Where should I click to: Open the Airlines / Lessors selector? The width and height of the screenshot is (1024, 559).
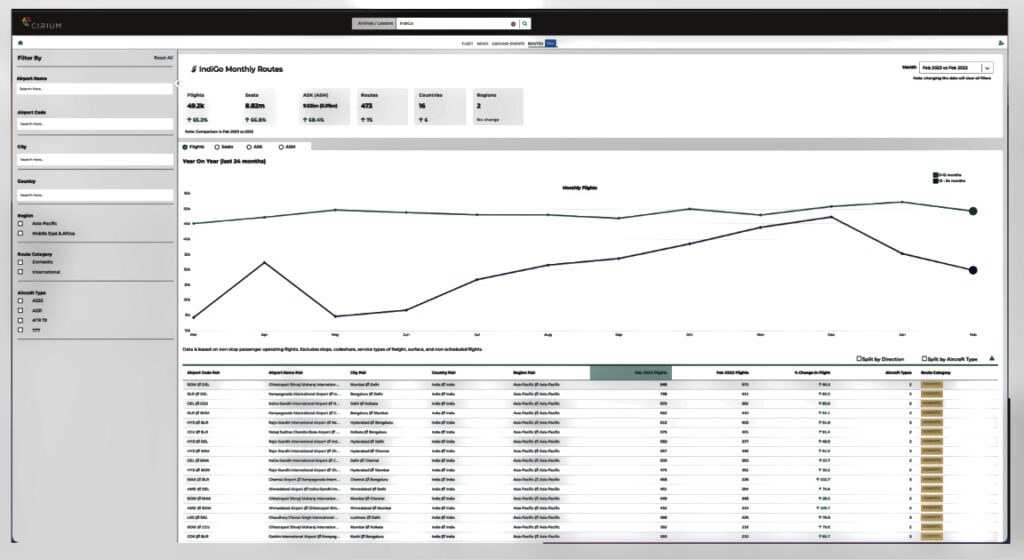[x=373, y=23]
